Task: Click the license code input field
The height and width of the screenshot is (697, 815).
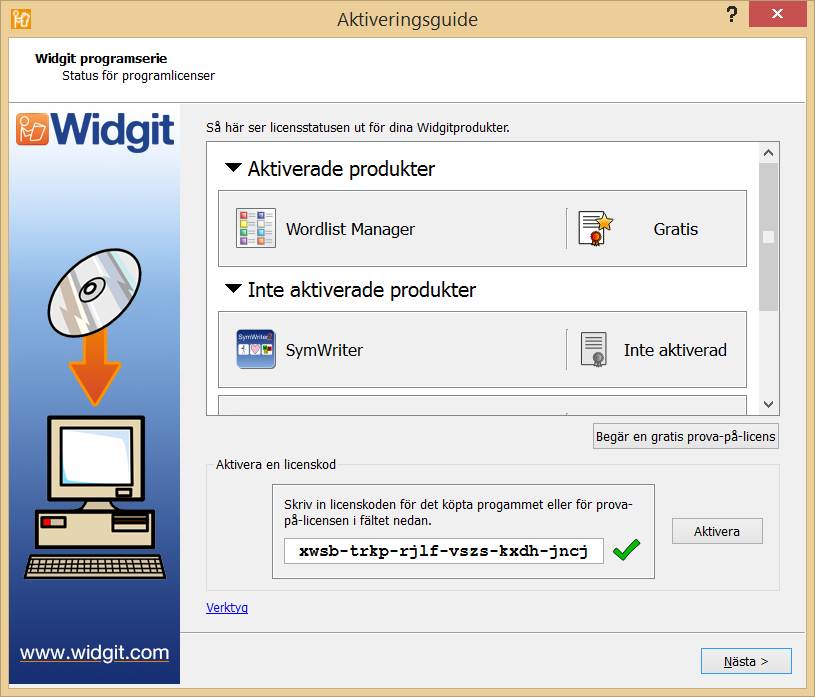Action: [444, 551]
